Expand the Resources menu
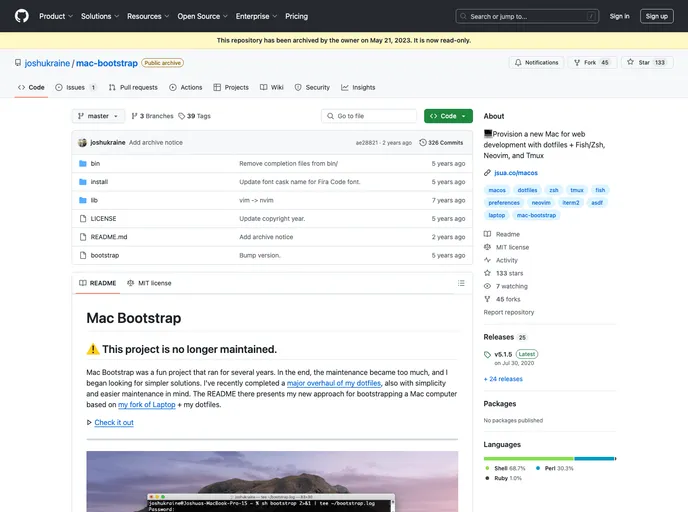The width and height of the screenshot is (688, 512). click(x=148, y=16)
